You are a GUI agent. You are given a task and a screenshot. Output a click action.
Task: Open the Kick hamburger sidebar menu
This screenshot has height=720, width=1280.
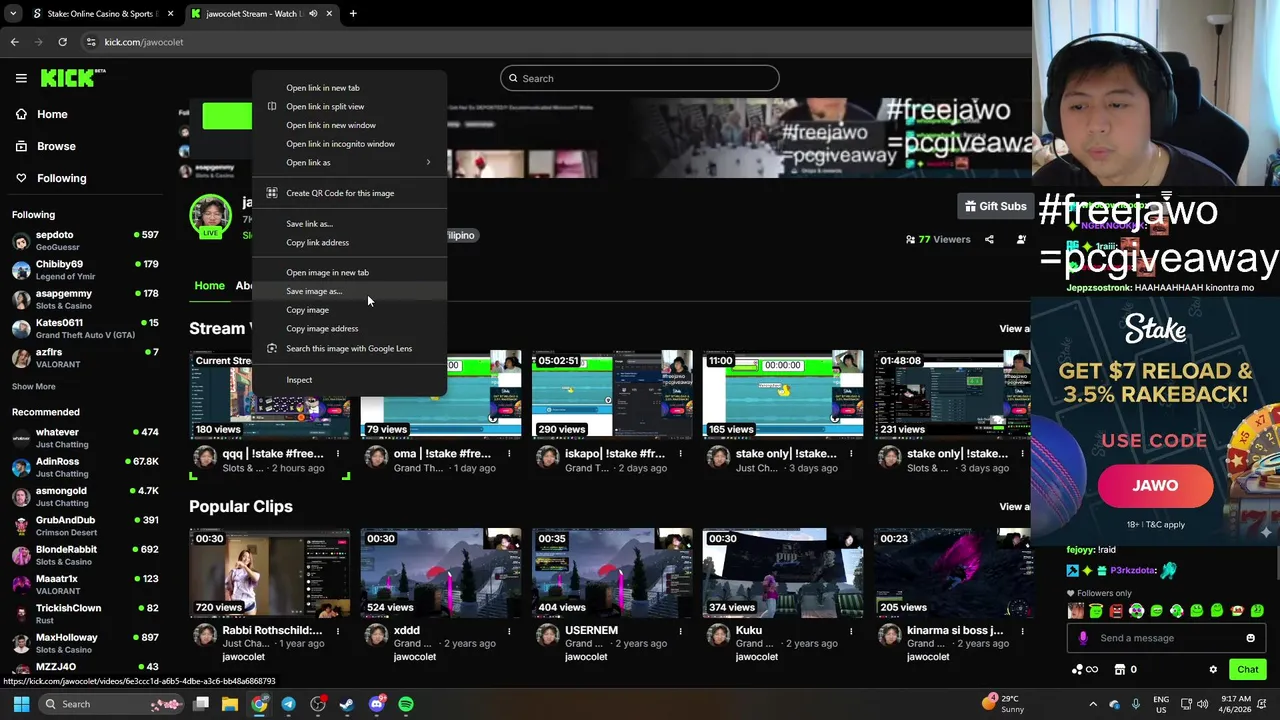pos(21,78)
